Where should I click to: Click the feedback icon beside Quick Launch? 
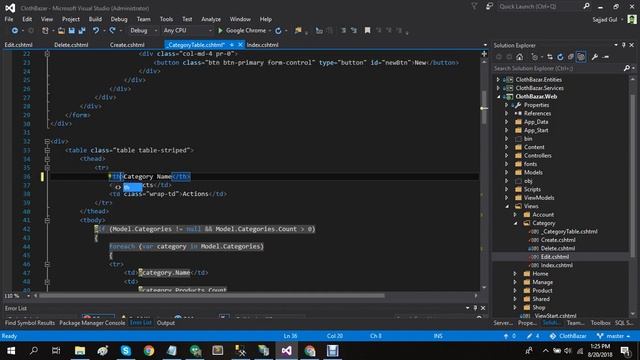(x=489, y=7)
